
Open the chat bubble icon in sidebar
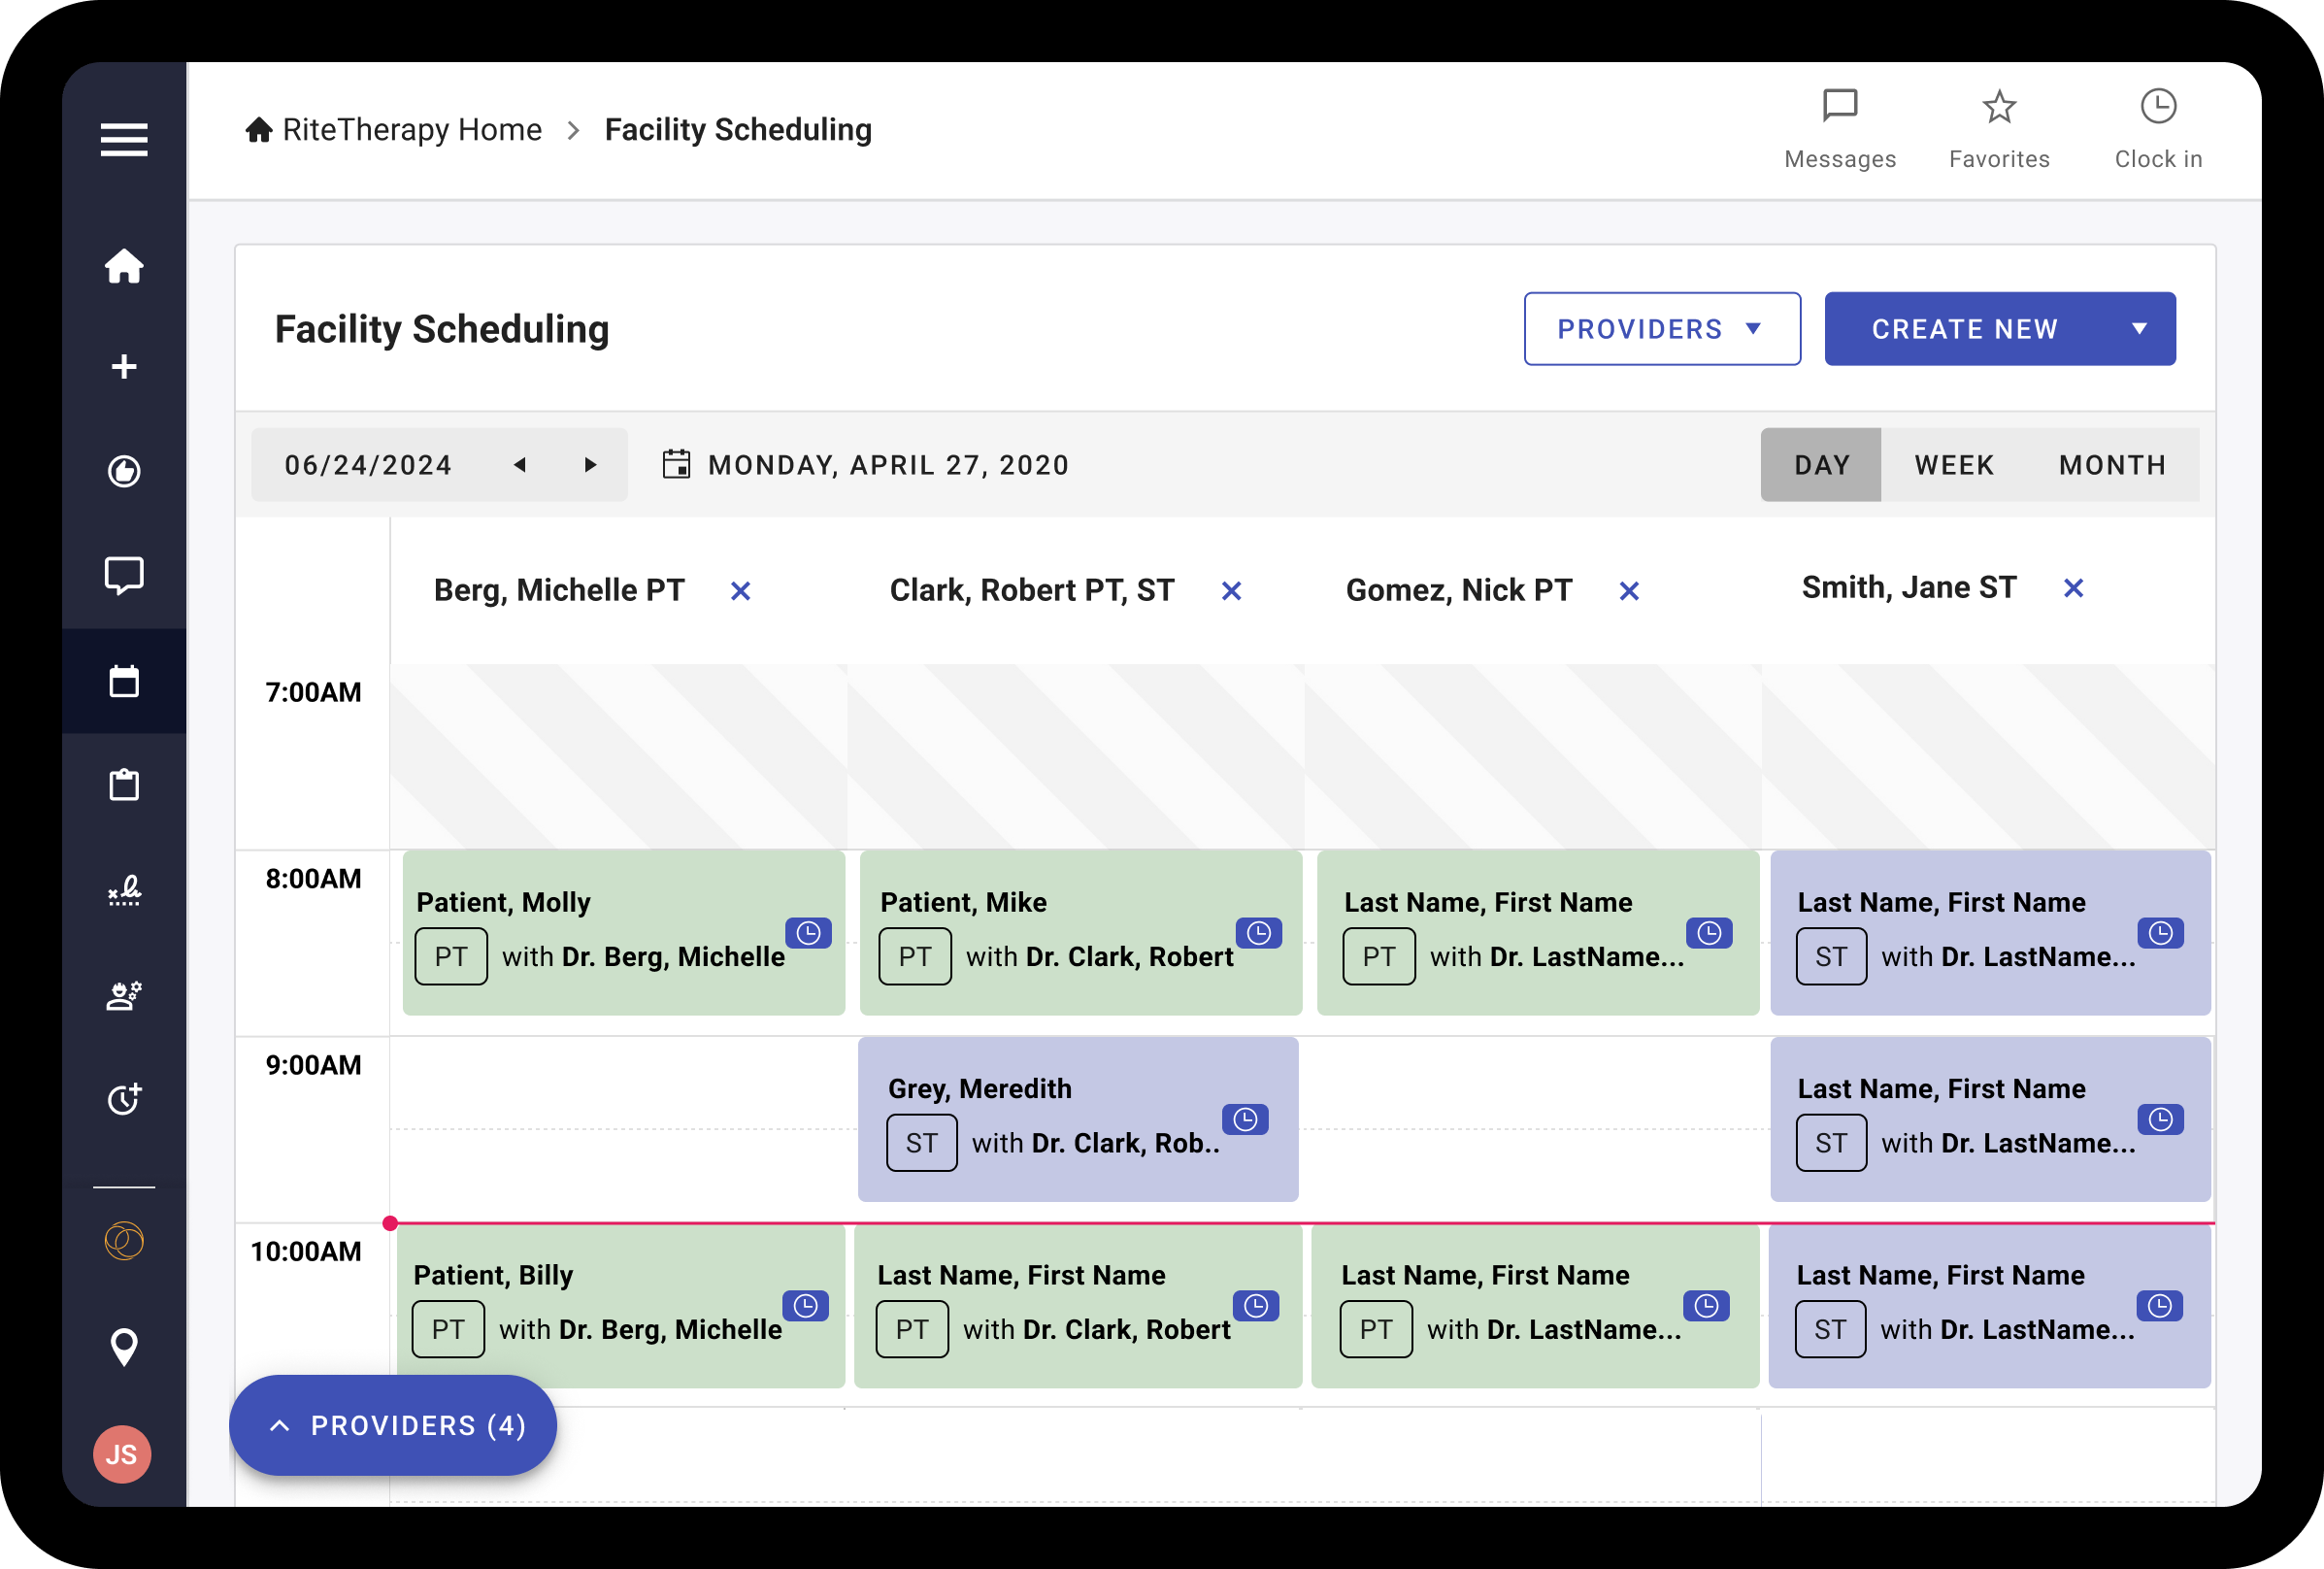pyautogui.click(x=124, y=576)
